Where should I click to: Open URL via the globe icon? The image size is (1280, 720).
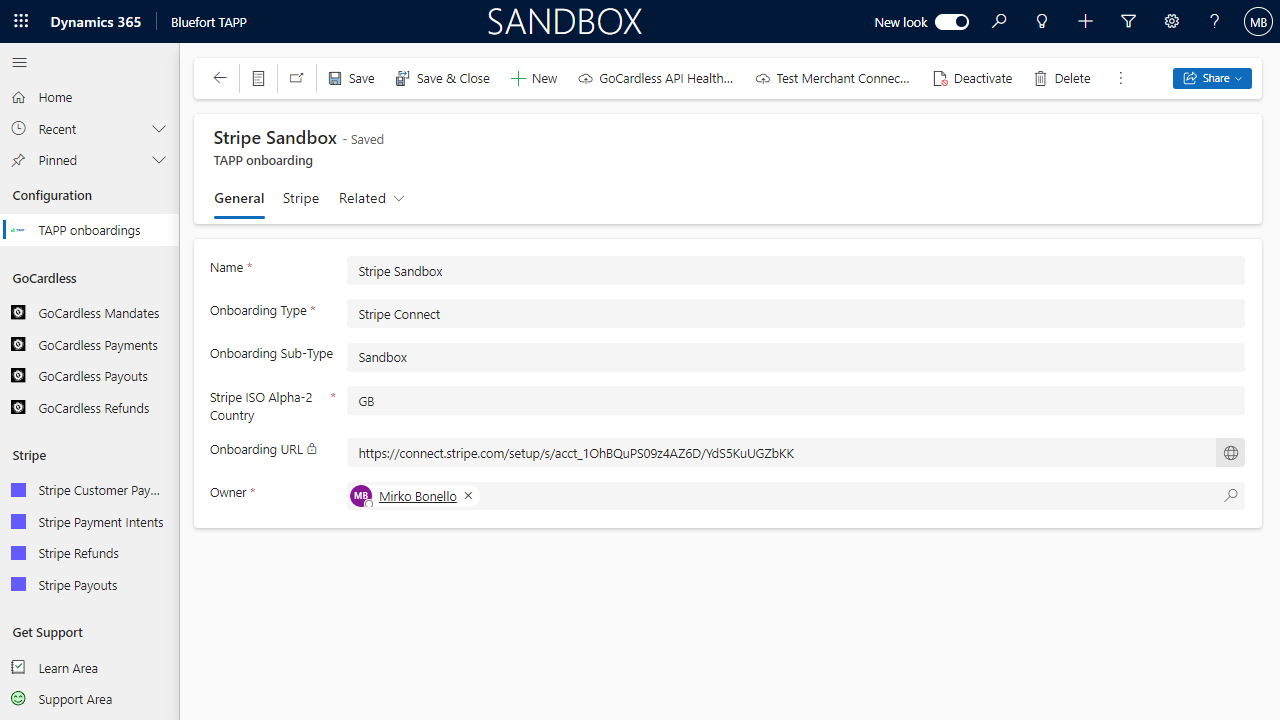pyautogui.click(x=1231, y=453)
